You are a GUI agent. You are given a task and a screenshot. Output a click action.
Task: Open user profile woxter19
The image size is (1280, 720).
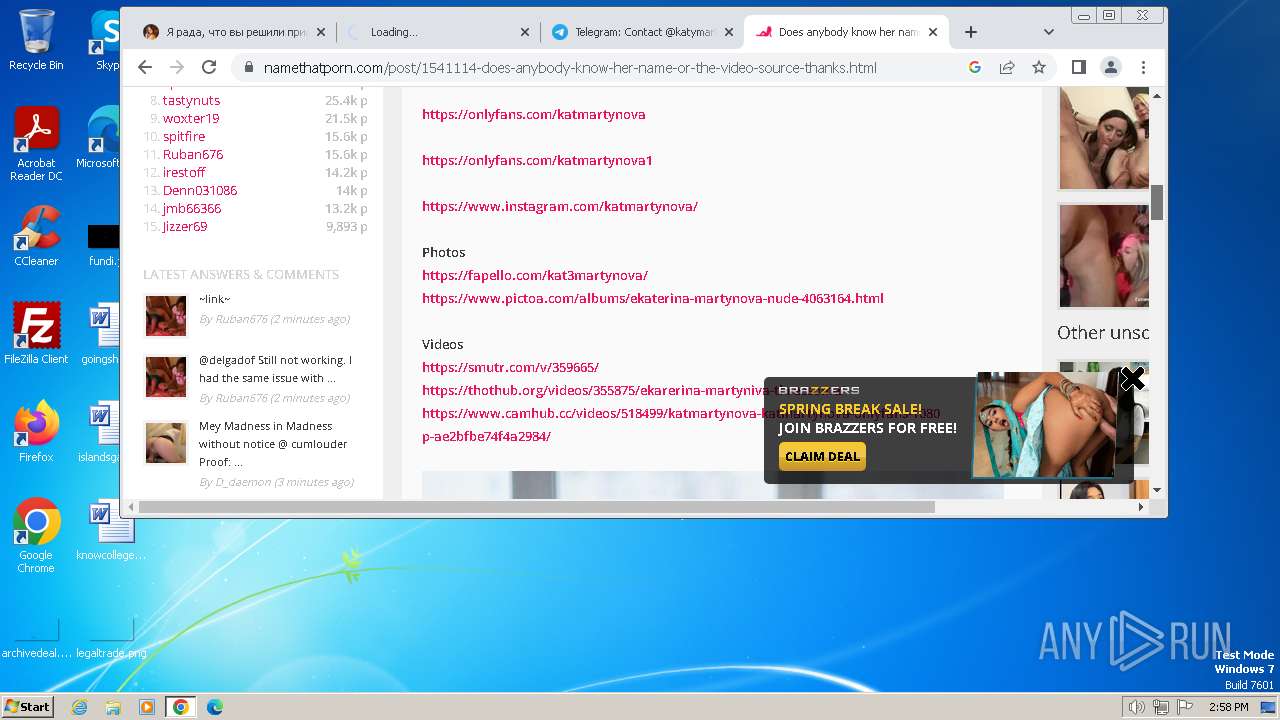(x=191, y=118)
